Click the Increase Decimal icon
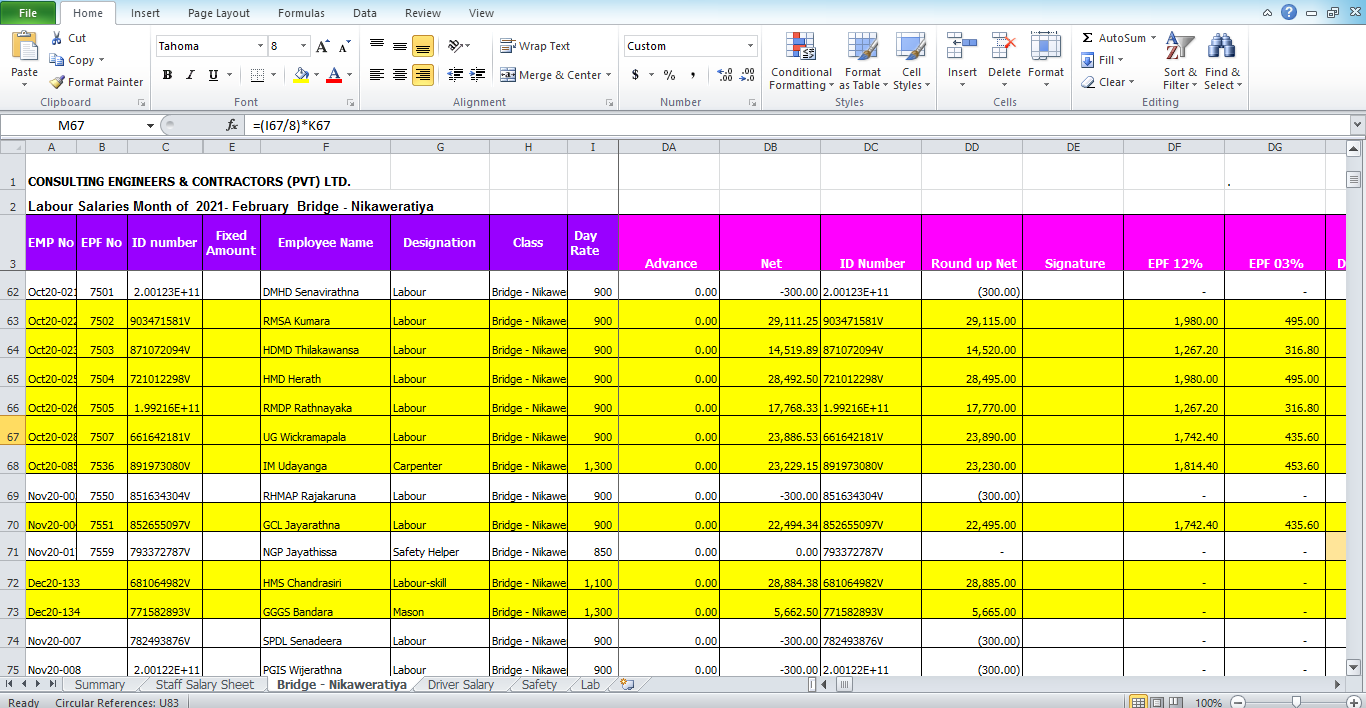1366x708 pixels. [x=722, y=74]
